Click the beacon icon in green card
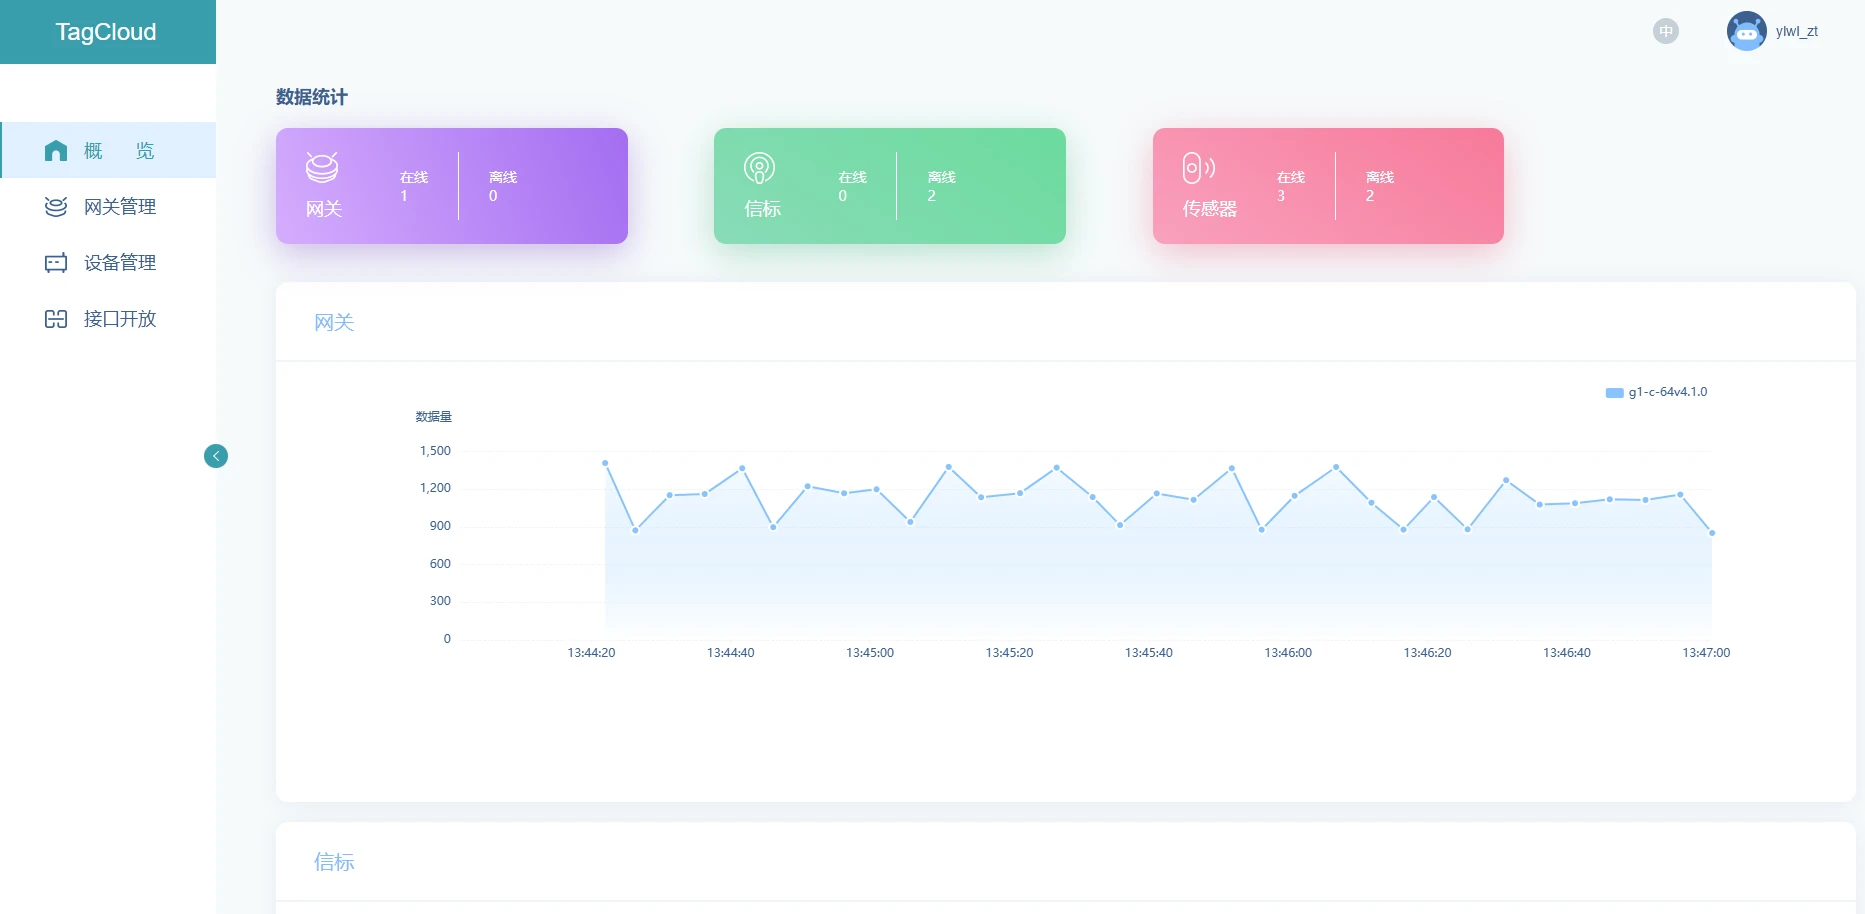Screen dimensions: 1865x914 point(759,167)
